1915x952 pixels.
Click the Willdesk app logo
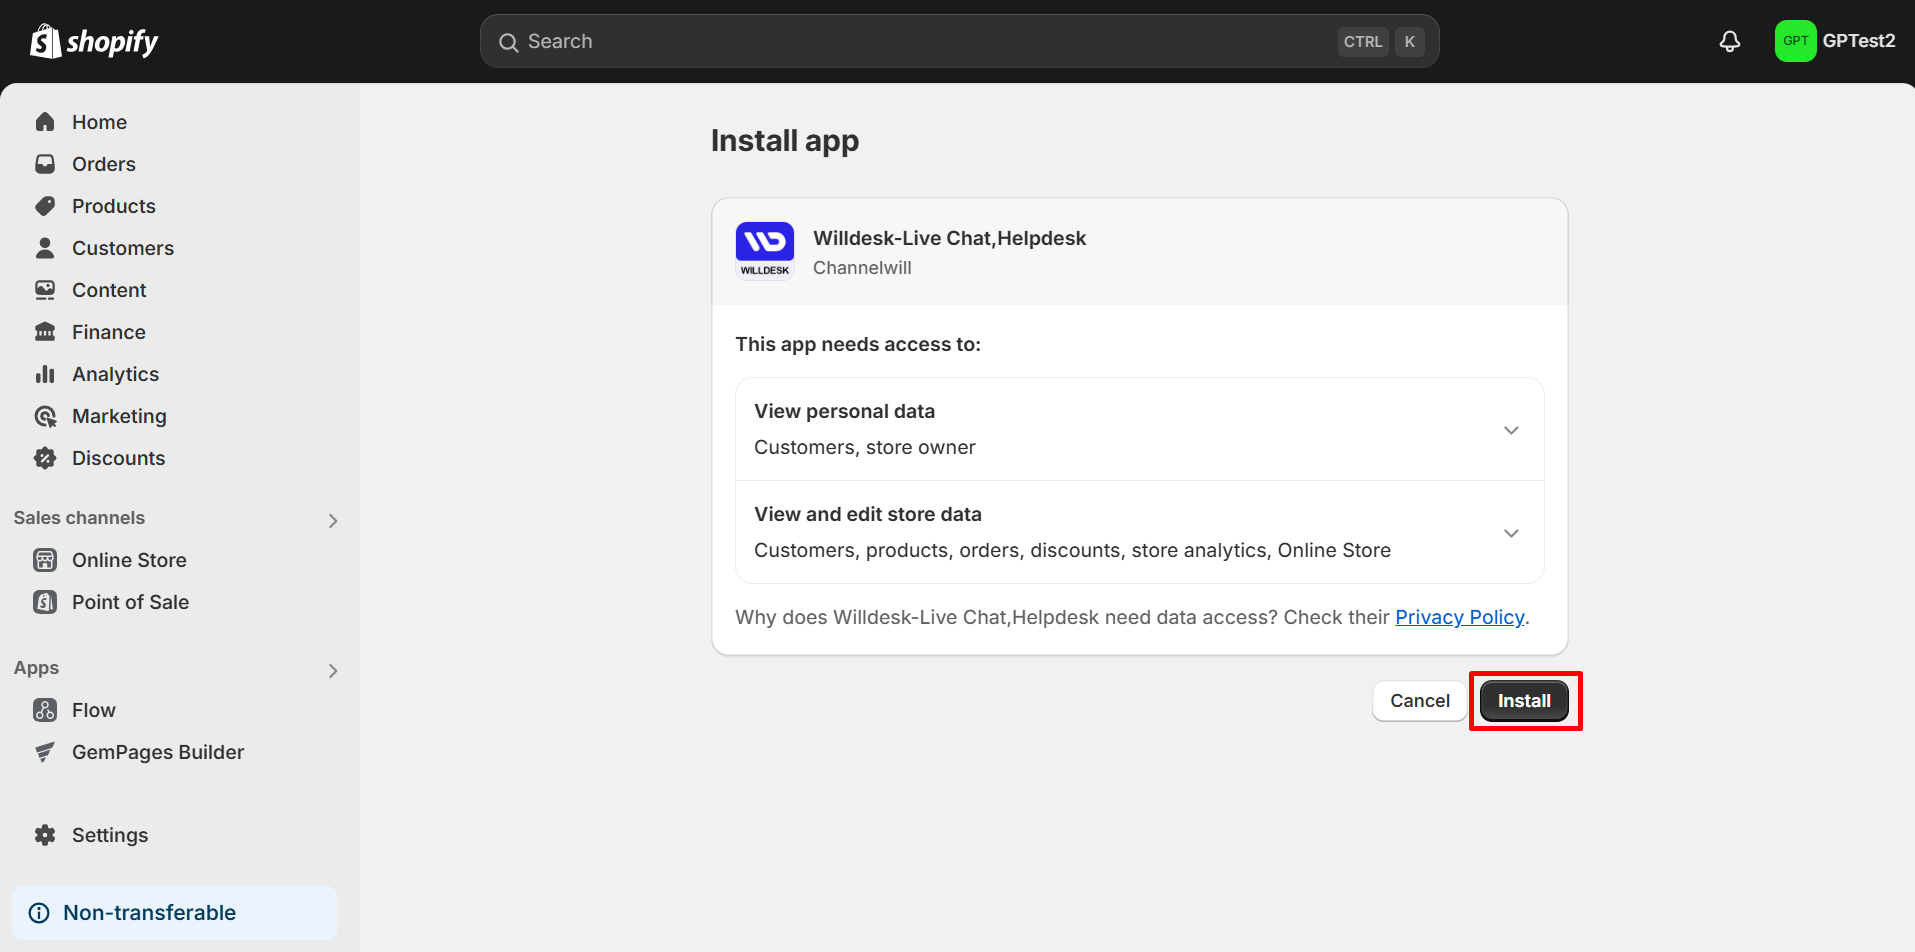tap(764, 249)
